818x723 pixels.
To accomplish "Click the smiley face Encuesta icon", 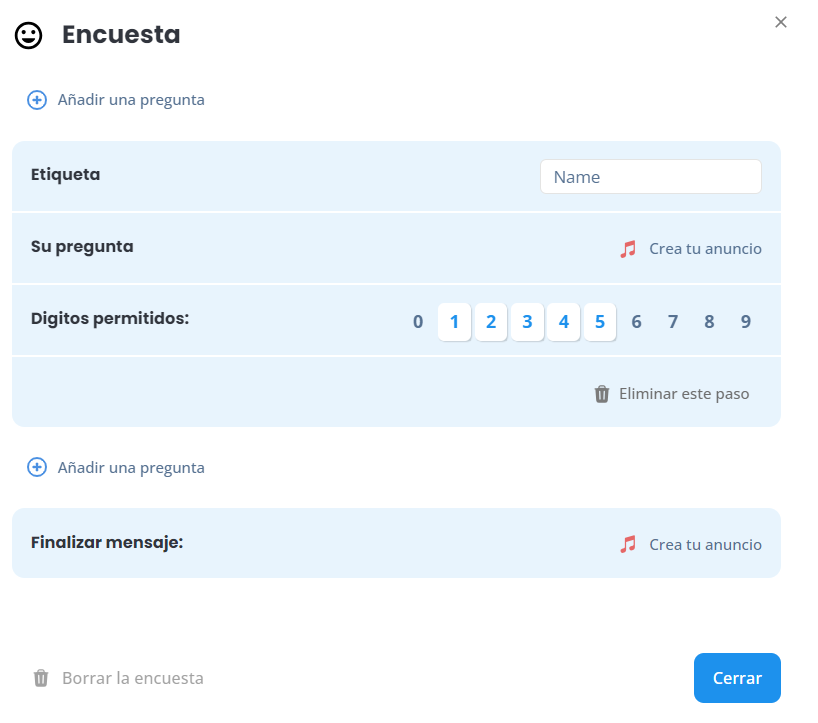I will coord(28,35).
